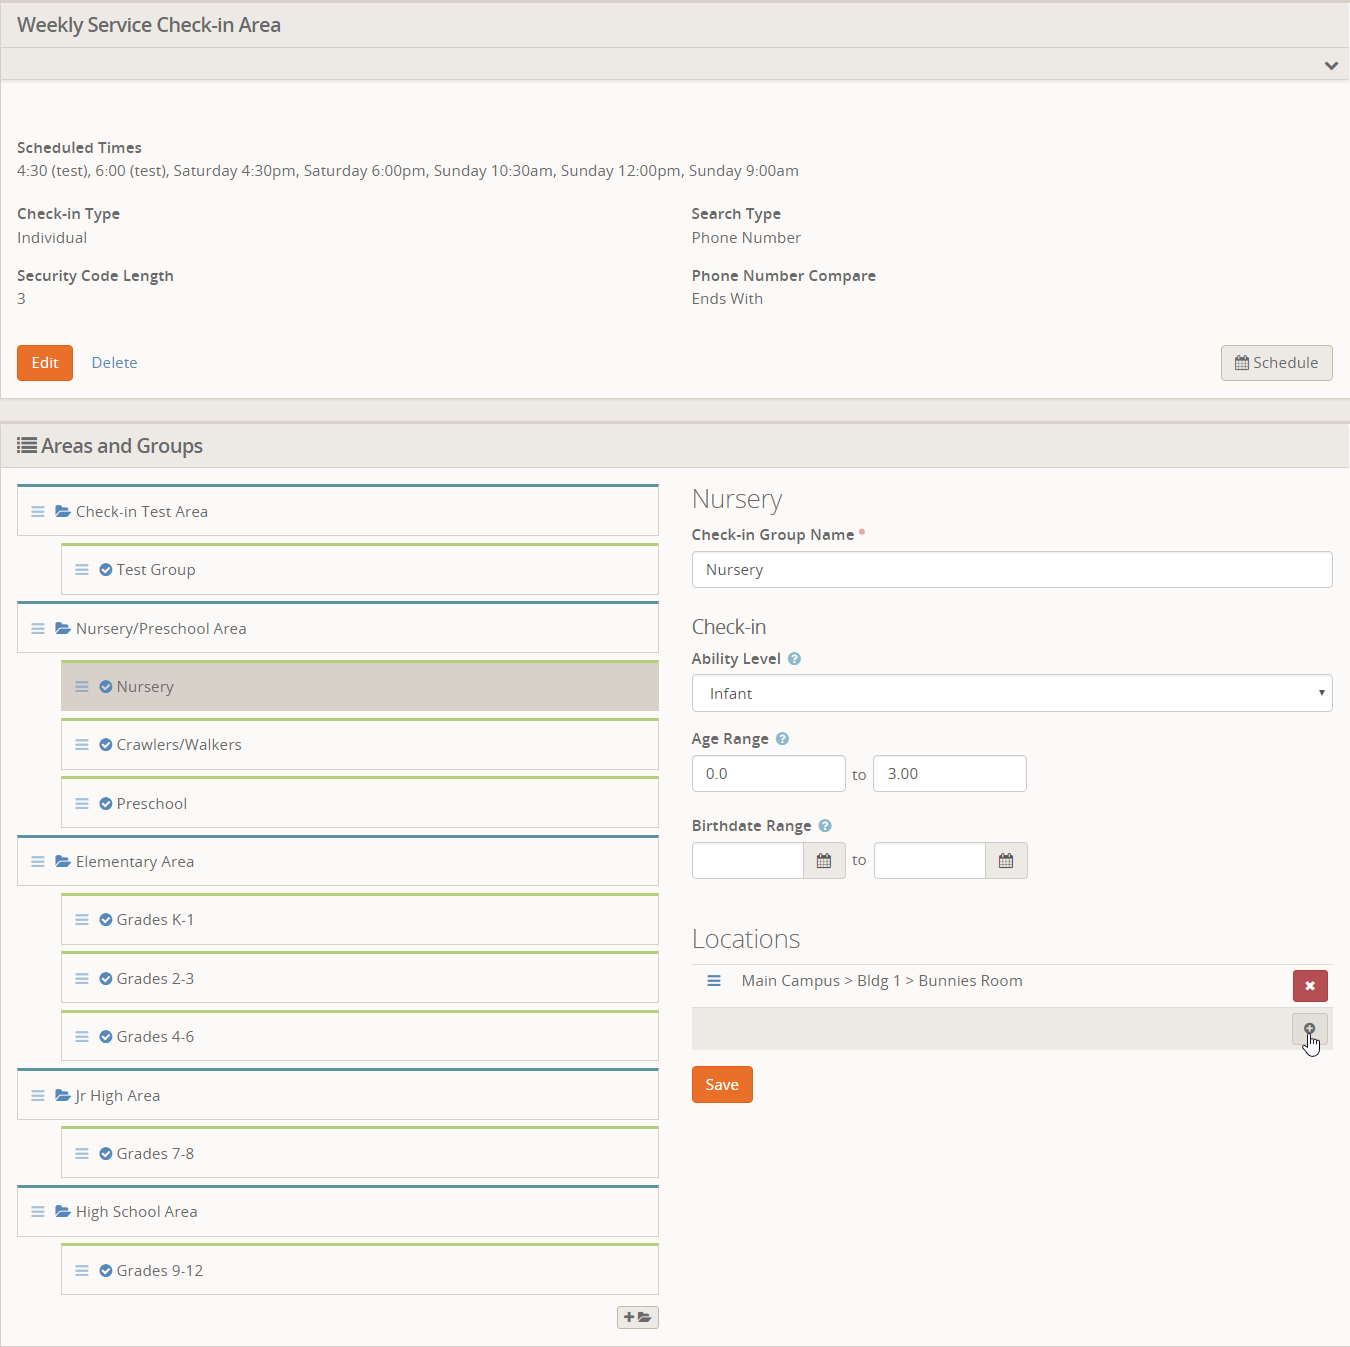Open the Ability Level dropdown
1350x1347 pixels.
point(1011,694)
